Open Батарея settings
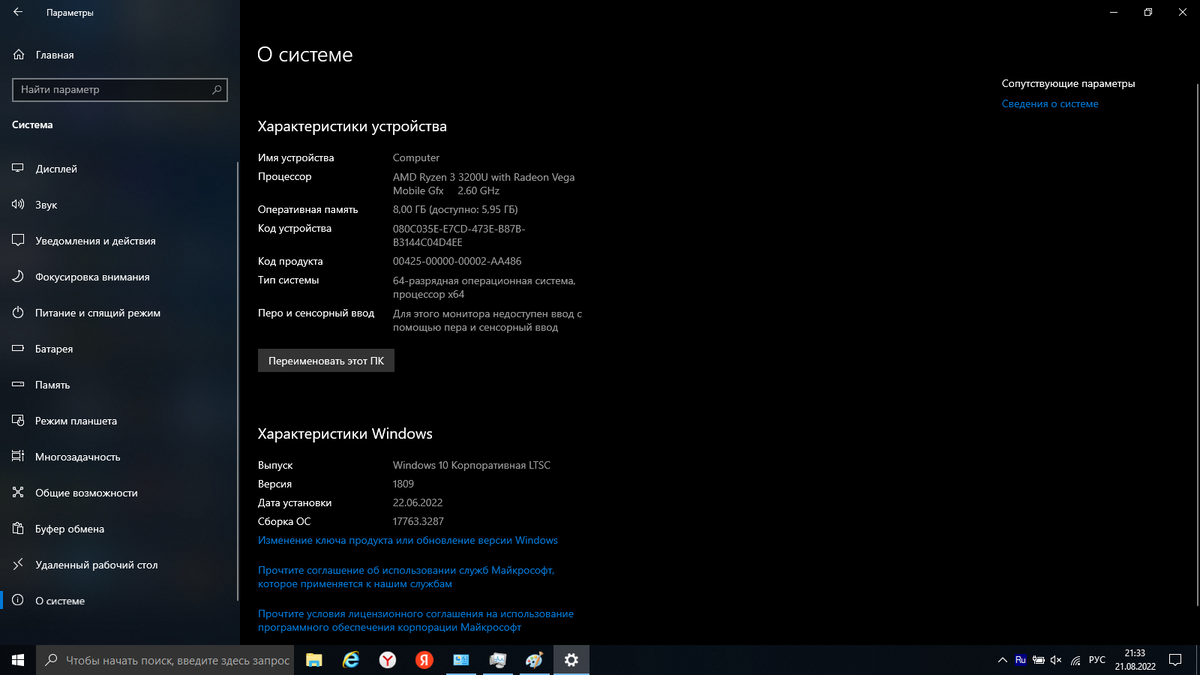Viewport: 1200px width, 675px height. click(x=120, y=349)
